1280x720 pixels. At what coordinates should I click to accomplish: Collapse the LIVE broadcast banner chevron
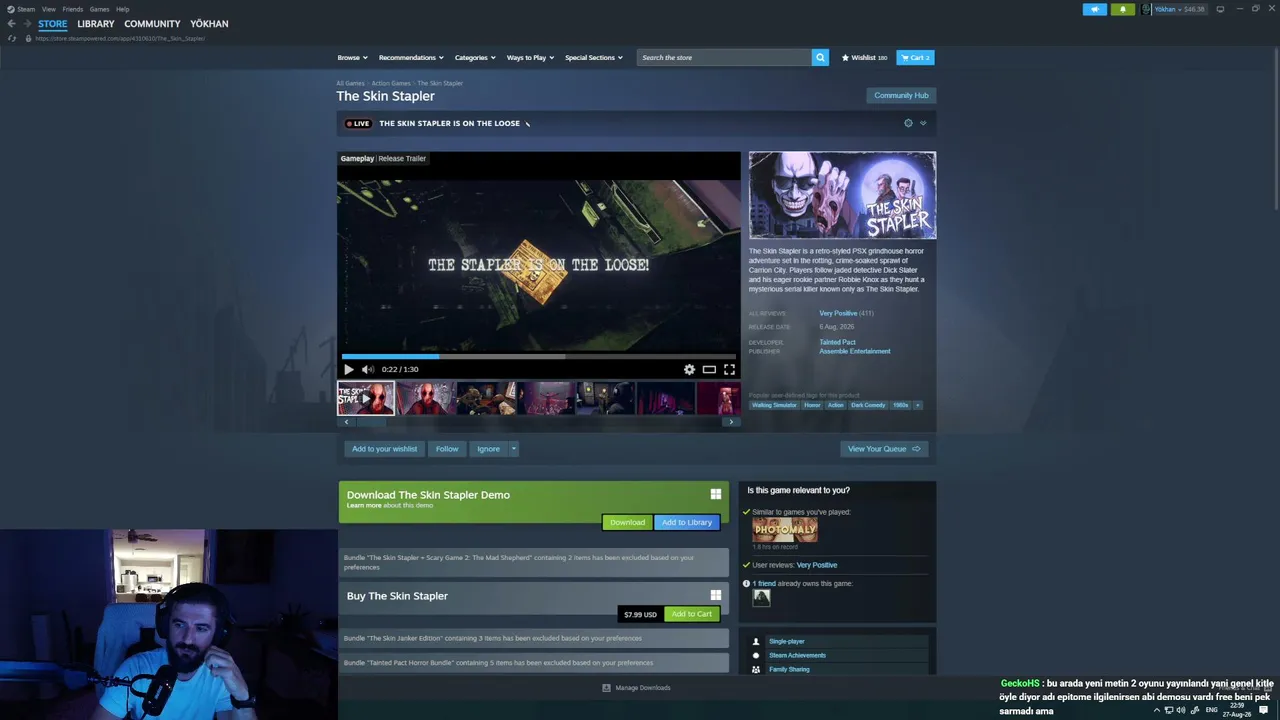(923, 123)
